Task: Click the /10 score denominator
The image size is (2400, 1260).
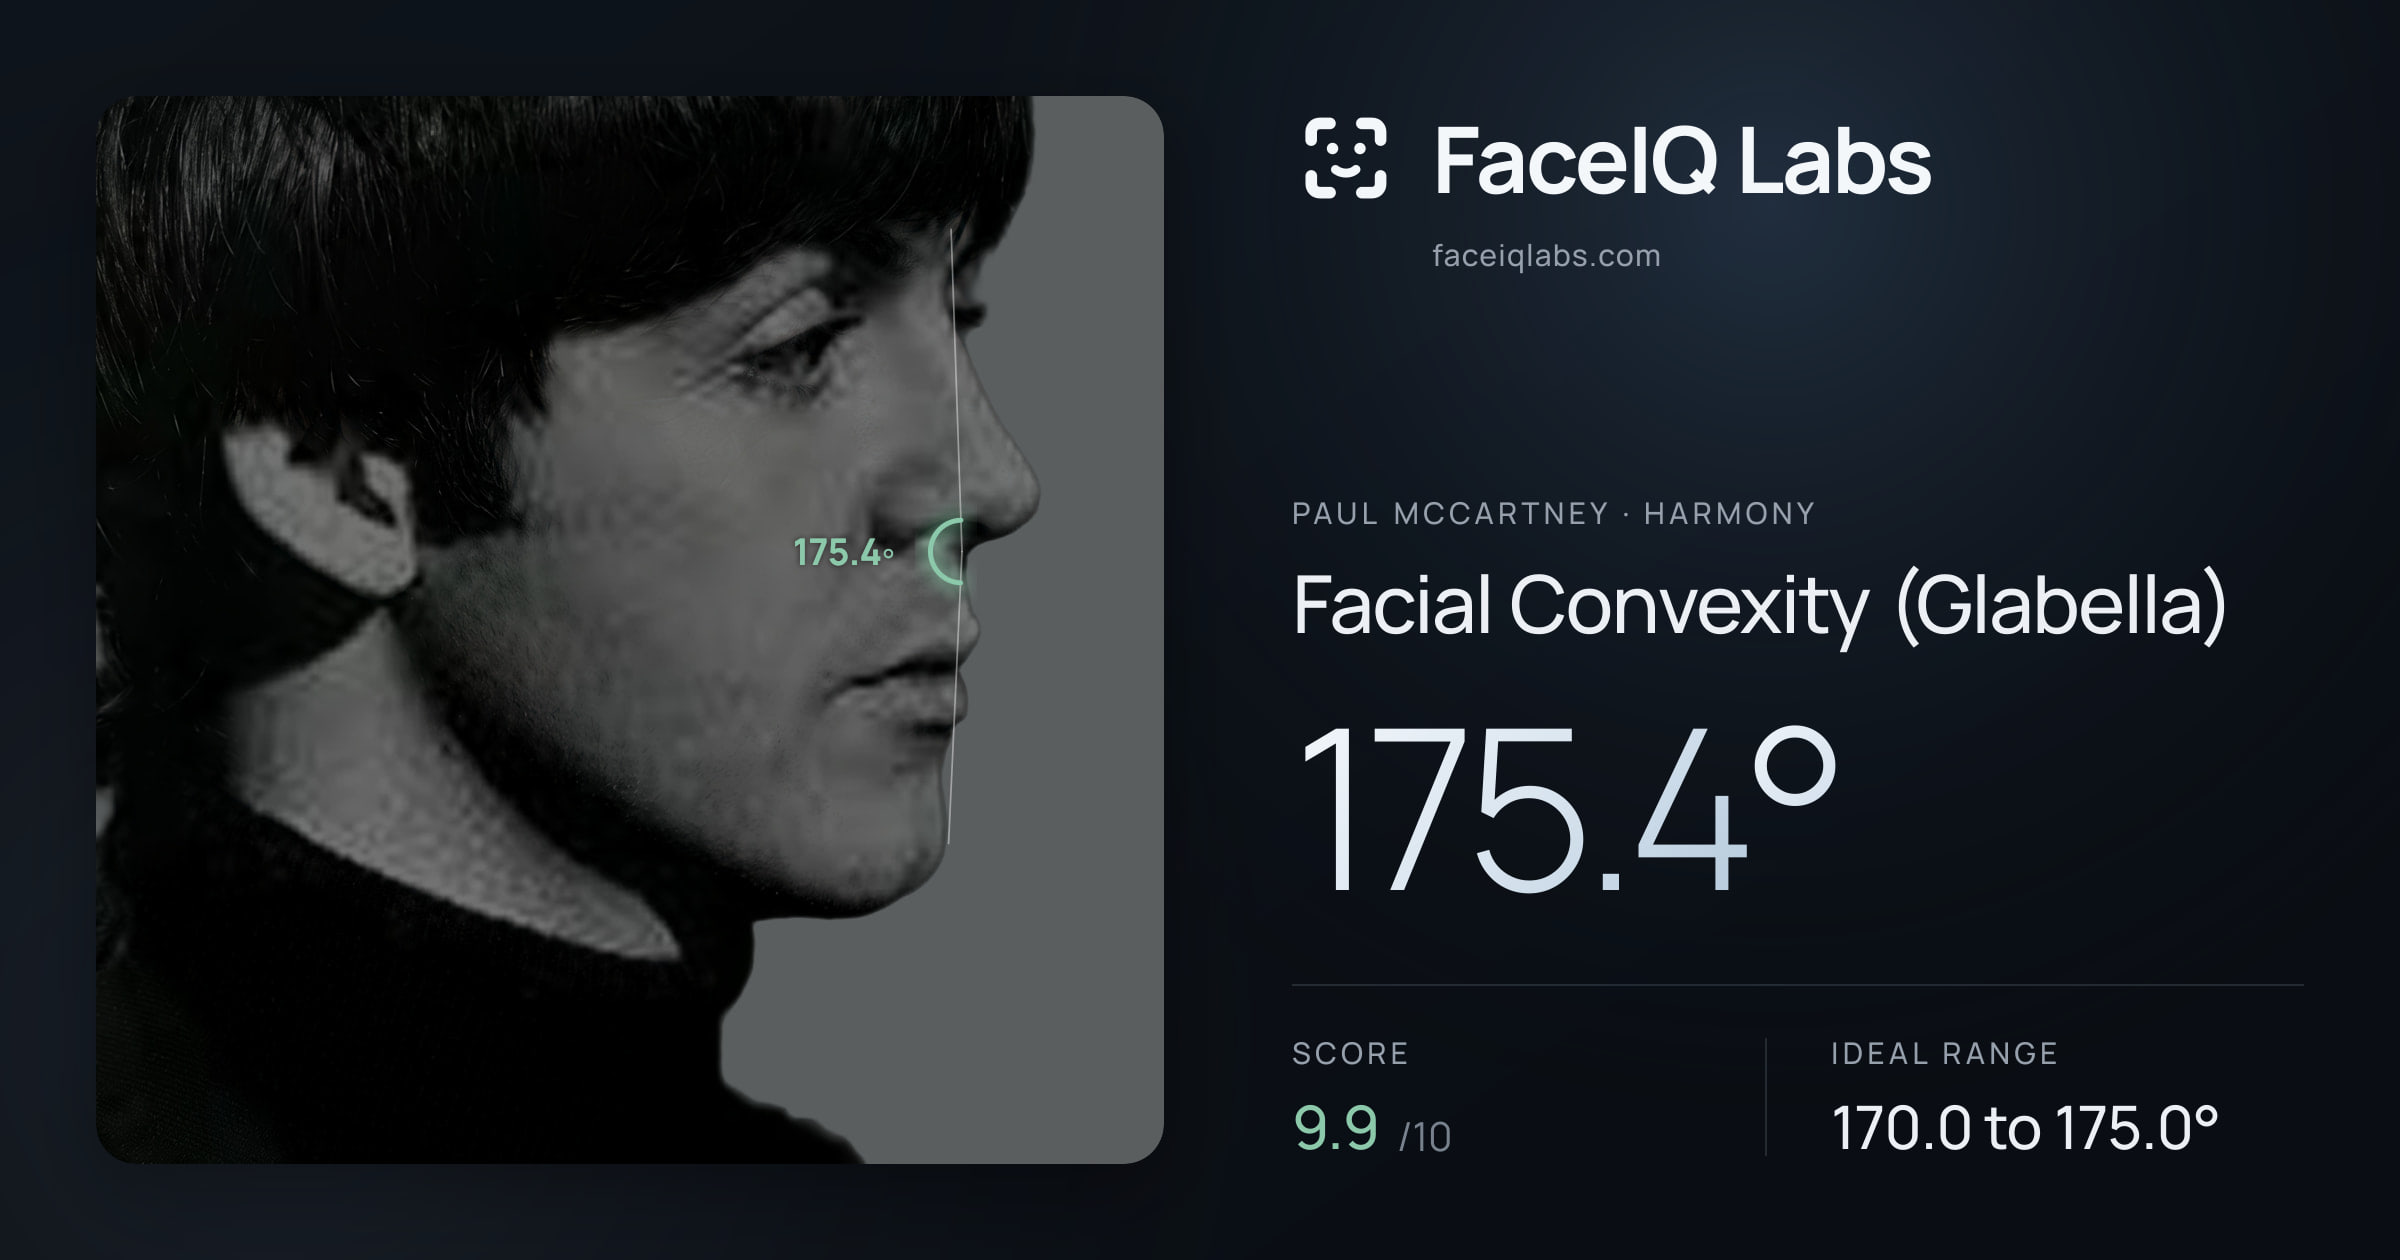Action: 1425,1137
